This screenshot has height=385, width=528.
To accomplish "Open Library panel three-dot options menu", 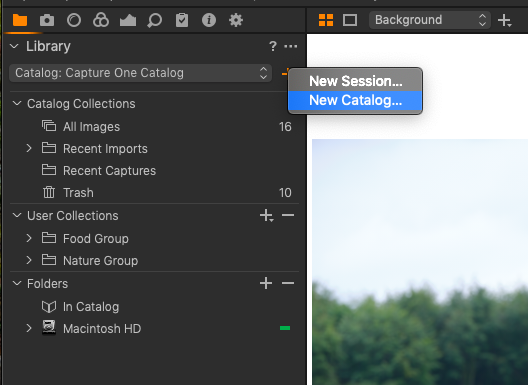I will 291,46.
